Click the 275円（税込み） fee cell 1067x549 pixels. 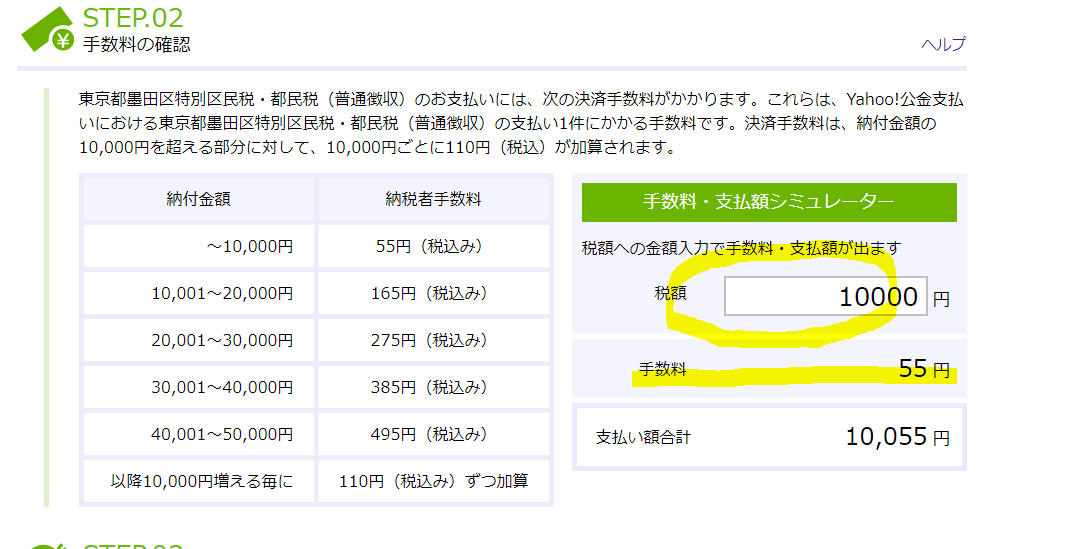(x=433, y=340)
